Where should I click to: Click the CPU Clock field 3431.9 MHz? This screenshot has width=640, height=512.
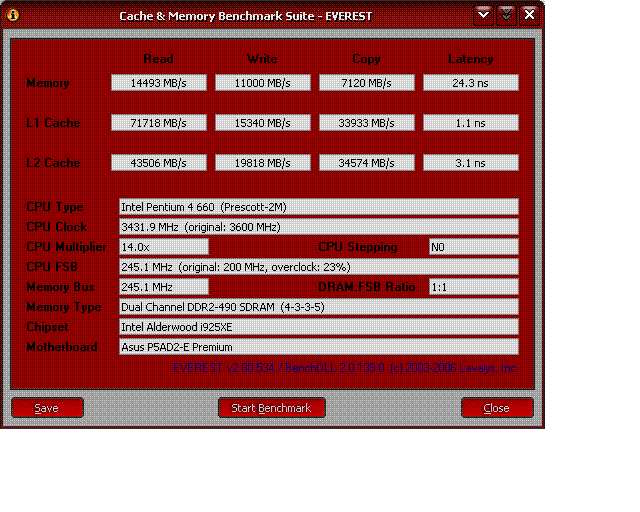coord(319,227)
